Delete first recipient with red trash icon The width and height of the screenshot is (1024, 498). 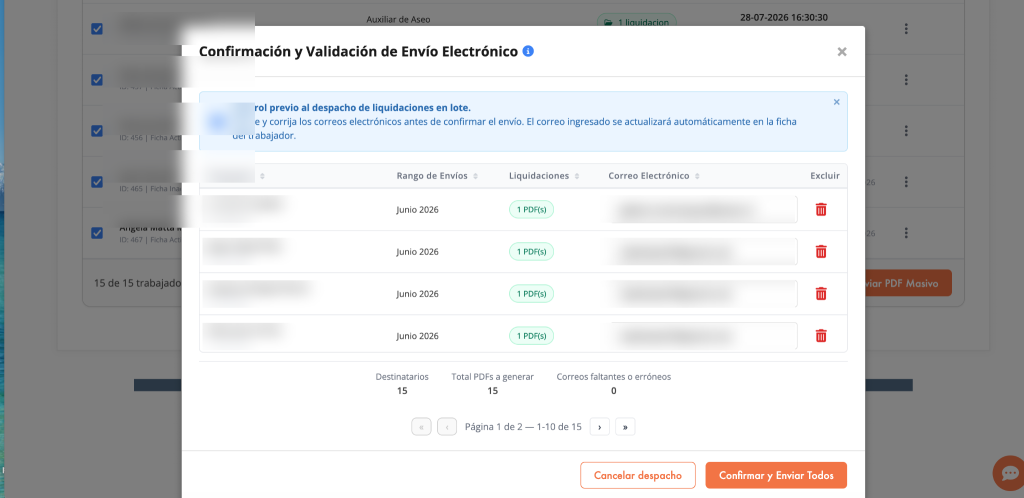(821, 210)
